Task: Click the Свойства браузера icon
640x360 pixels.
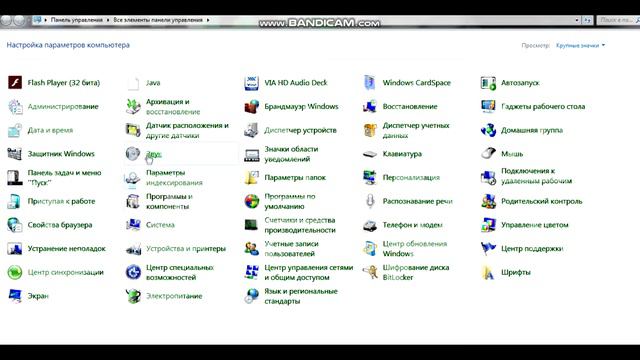Action: [x=15, y=225]
